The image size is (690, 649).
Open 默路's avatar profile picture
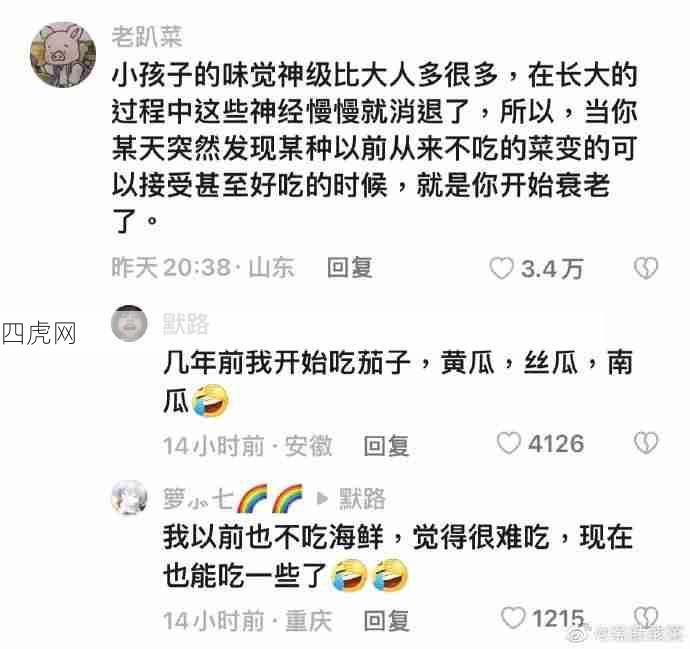(129, 323)
